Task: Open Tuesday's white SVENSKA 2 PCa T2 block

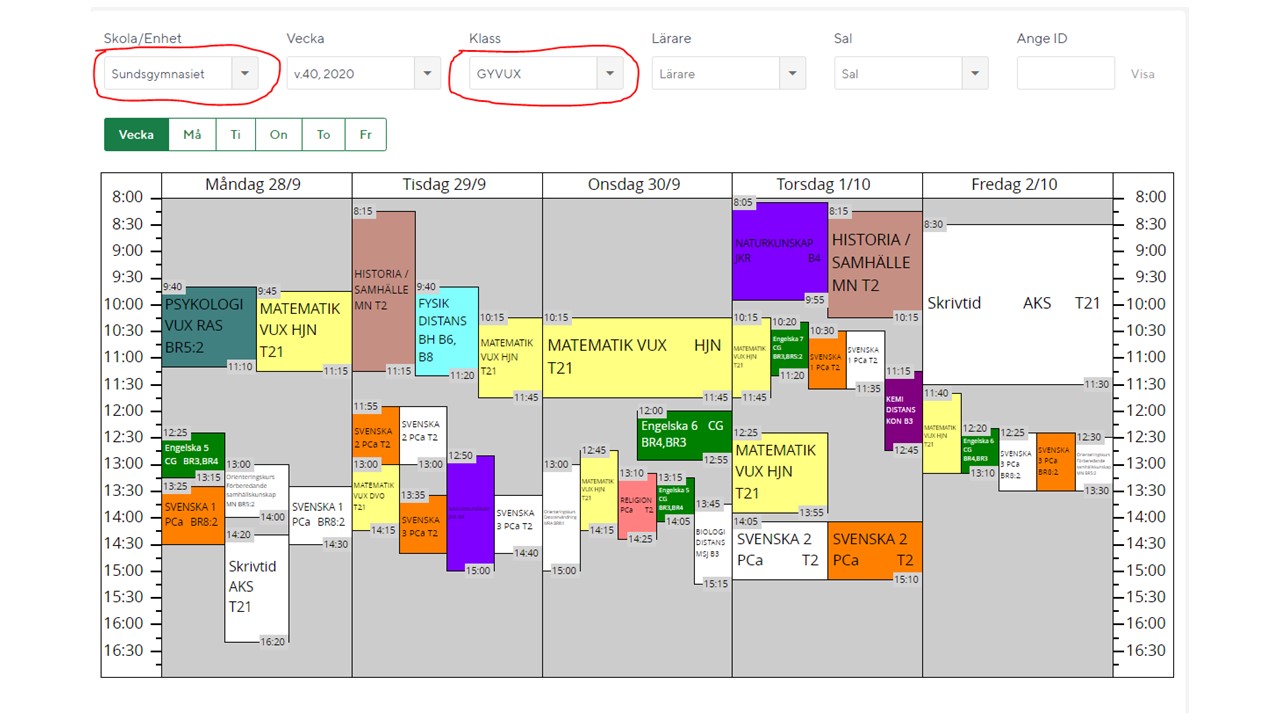Action: point(423,435)
